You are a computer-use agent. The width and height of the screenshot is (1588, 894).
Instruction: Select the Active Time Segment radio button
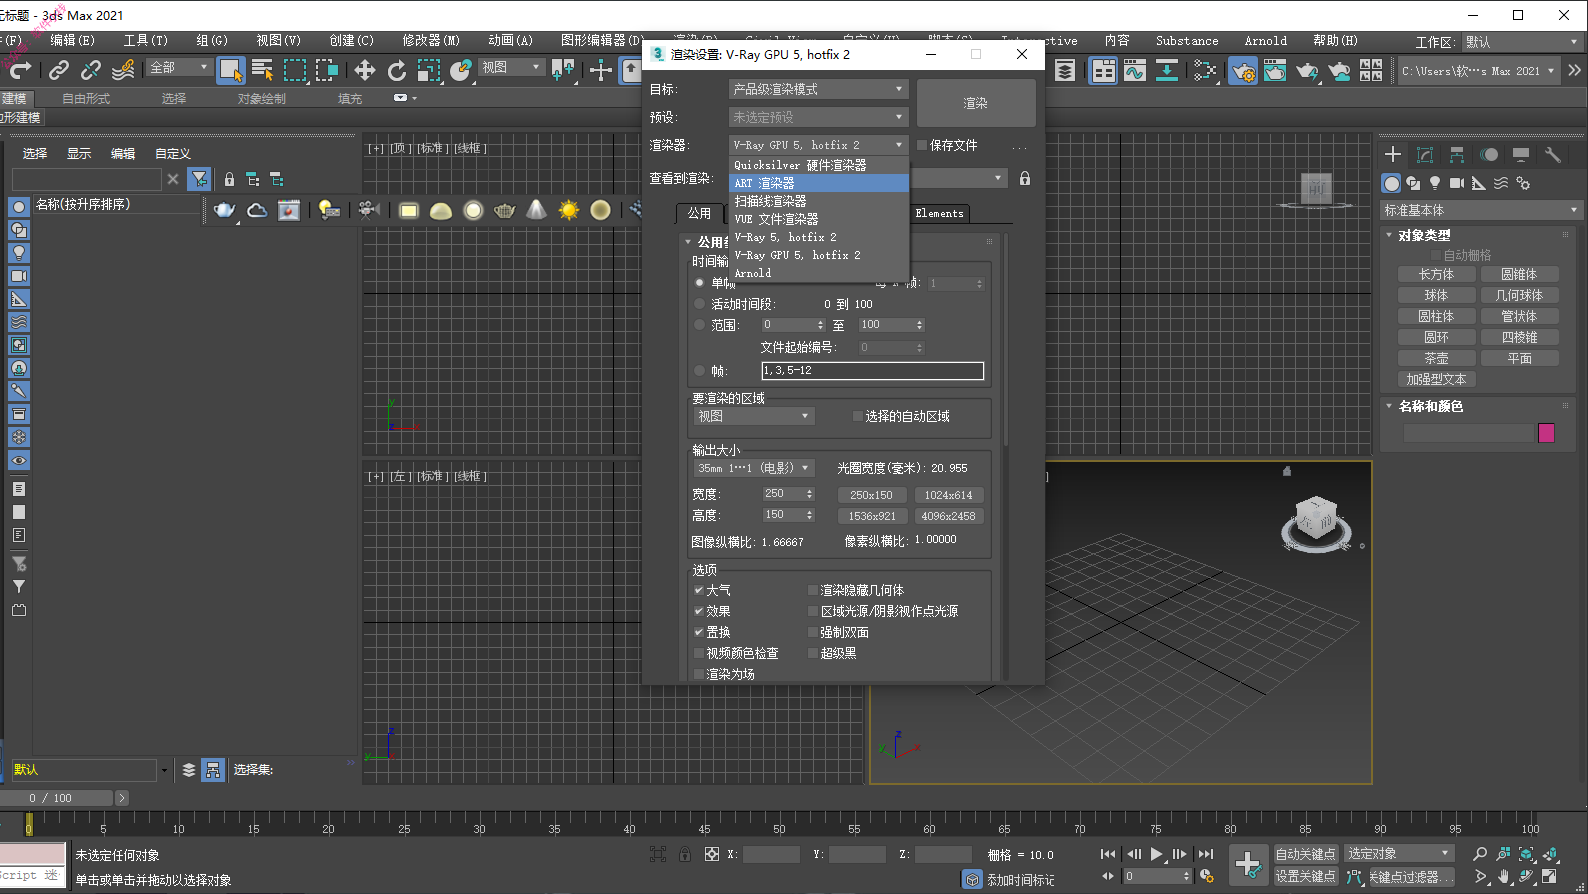click(x=699, y=304)
